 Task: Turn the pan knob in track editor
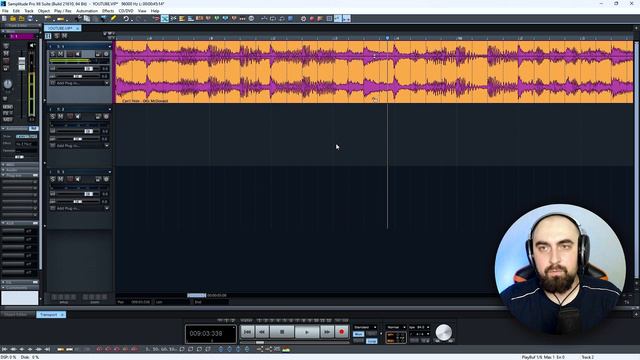pos(8,84)
